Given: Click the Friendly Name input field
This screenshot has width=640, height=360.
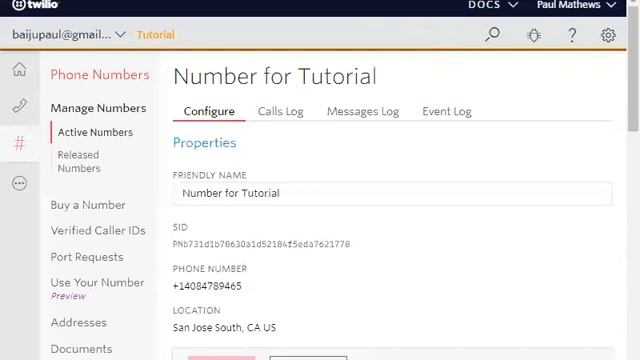Looking at the screenshot, I should tap(392, 193).
